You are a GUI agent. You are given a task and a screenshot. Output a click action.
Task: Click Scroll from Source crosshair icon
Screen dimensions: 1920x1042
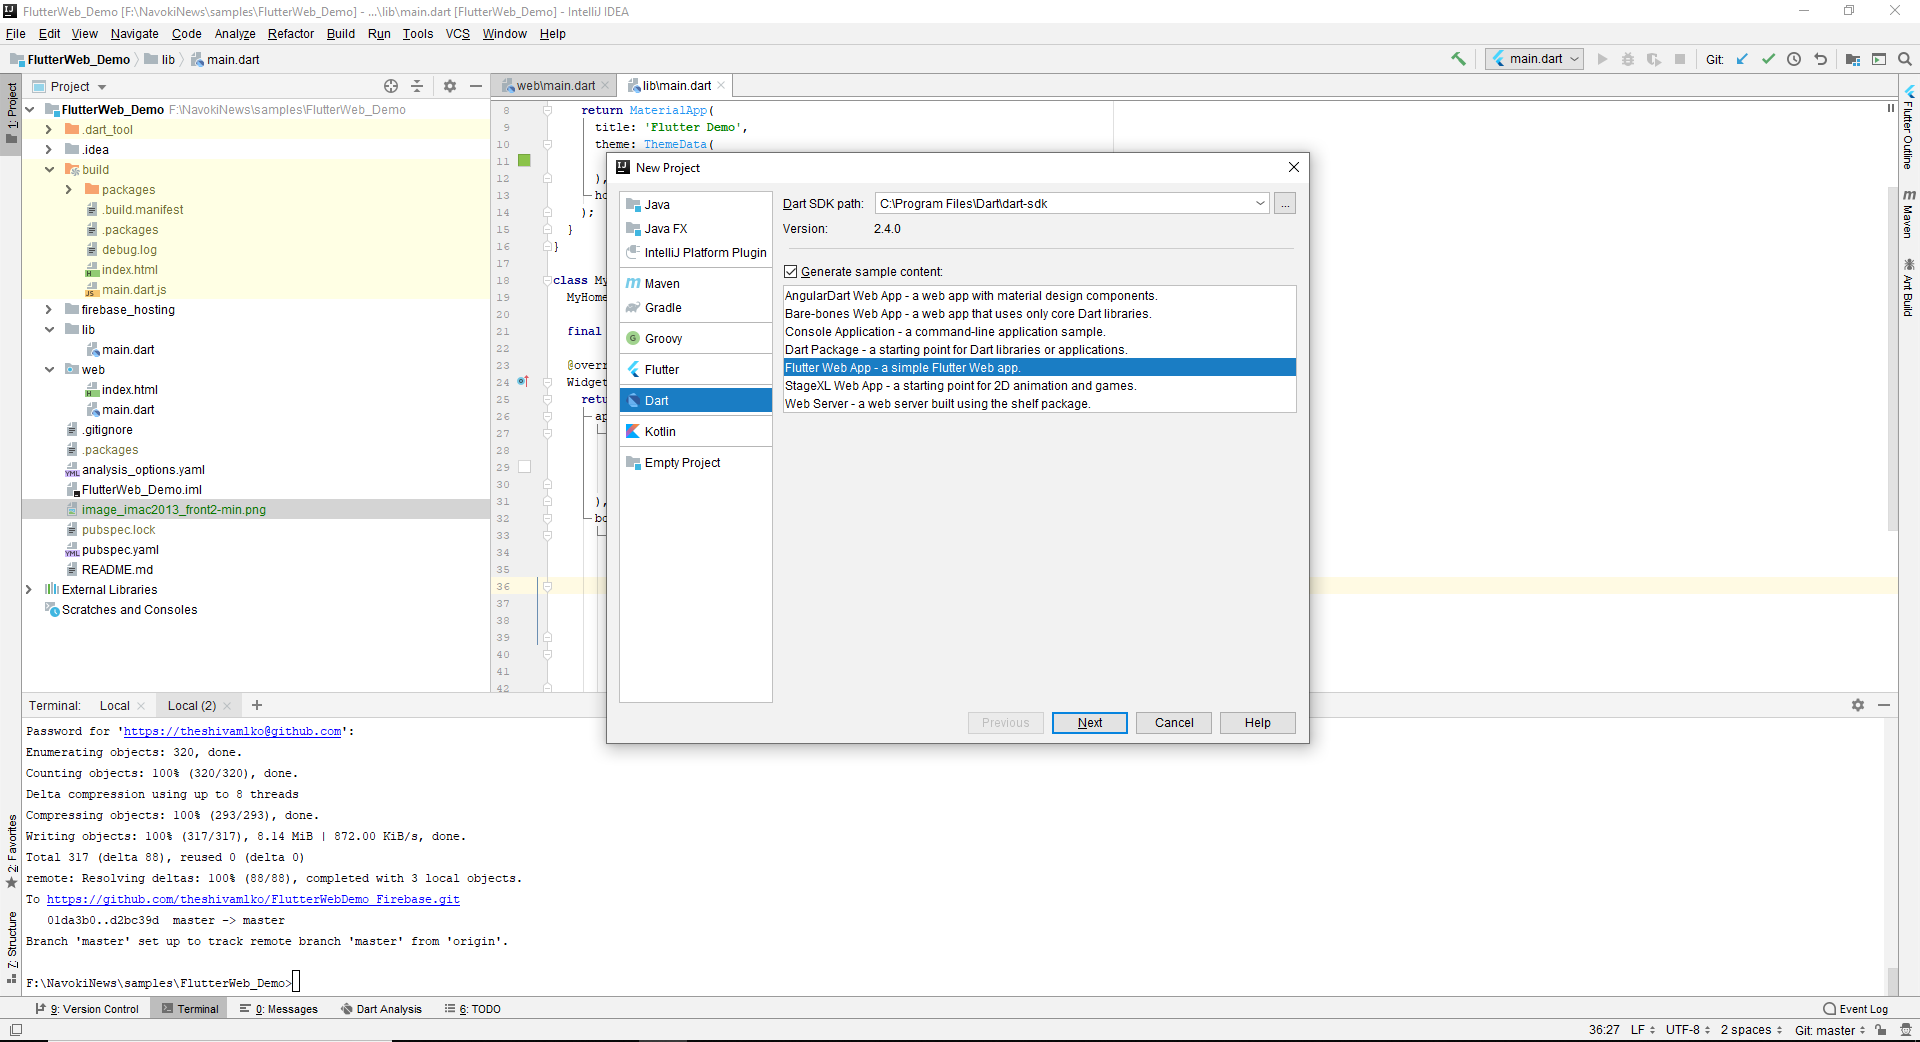391,86
